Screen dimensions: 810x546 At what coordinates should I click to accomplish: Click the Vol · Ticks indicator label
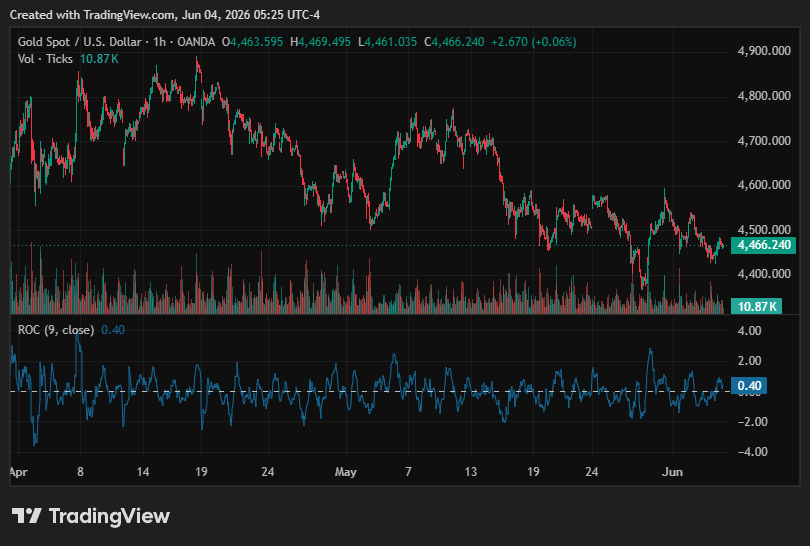click(x=45, y=59)
